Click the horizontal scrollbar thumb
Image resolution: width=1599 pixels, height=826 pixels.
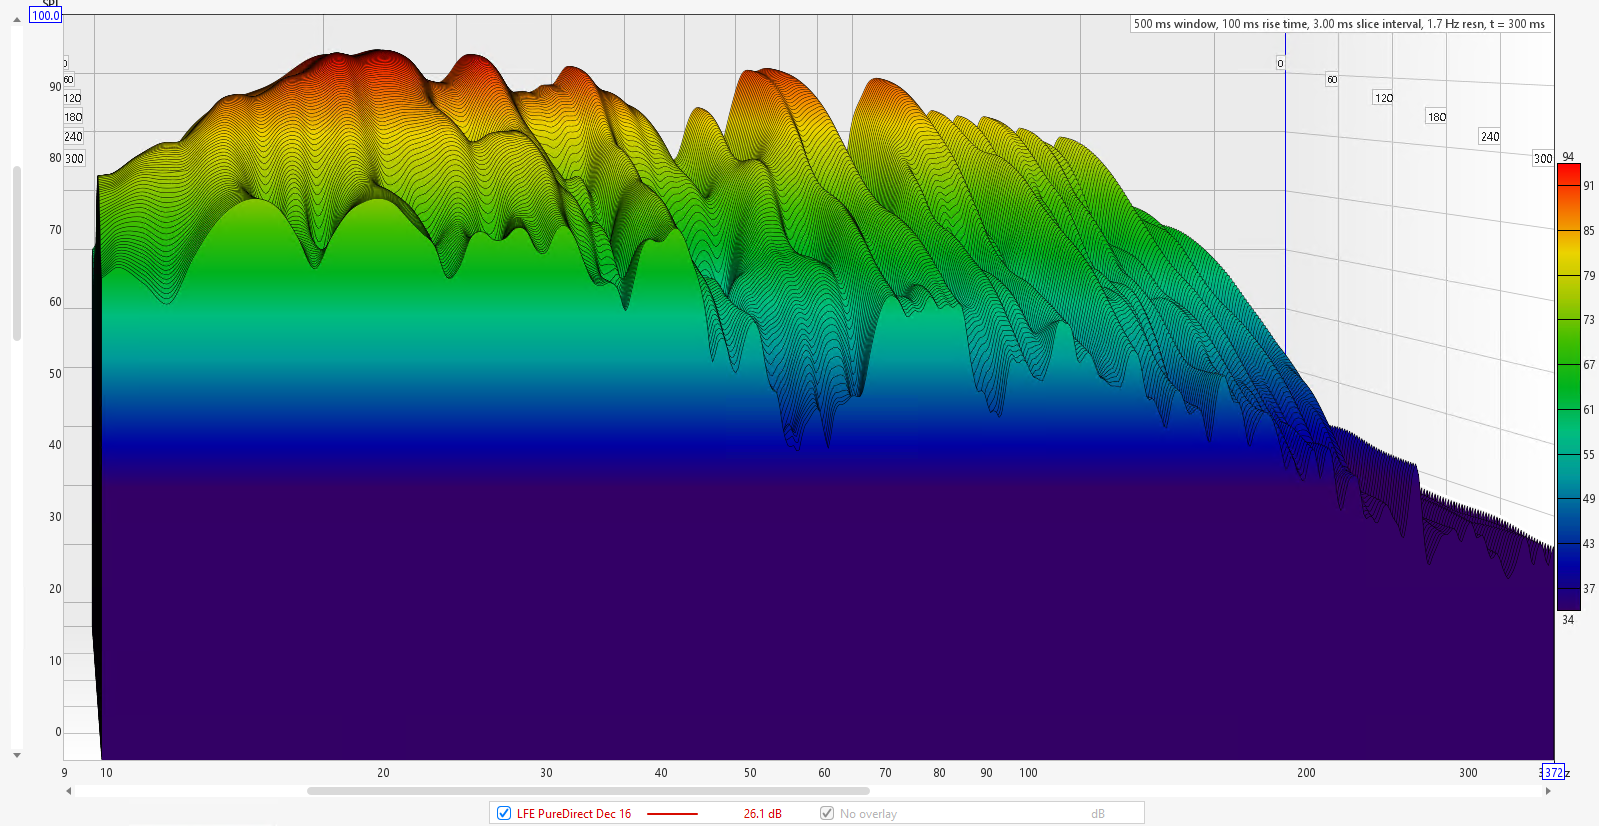(588, 791)
